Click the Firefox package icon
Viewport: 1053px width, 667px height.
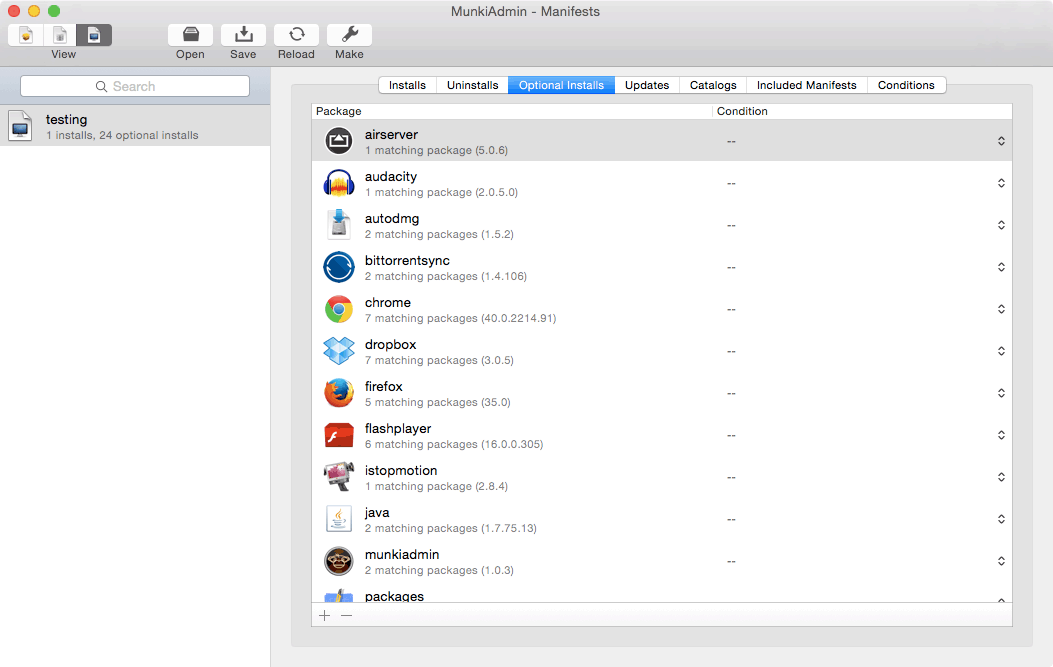[x=339, y=394]
